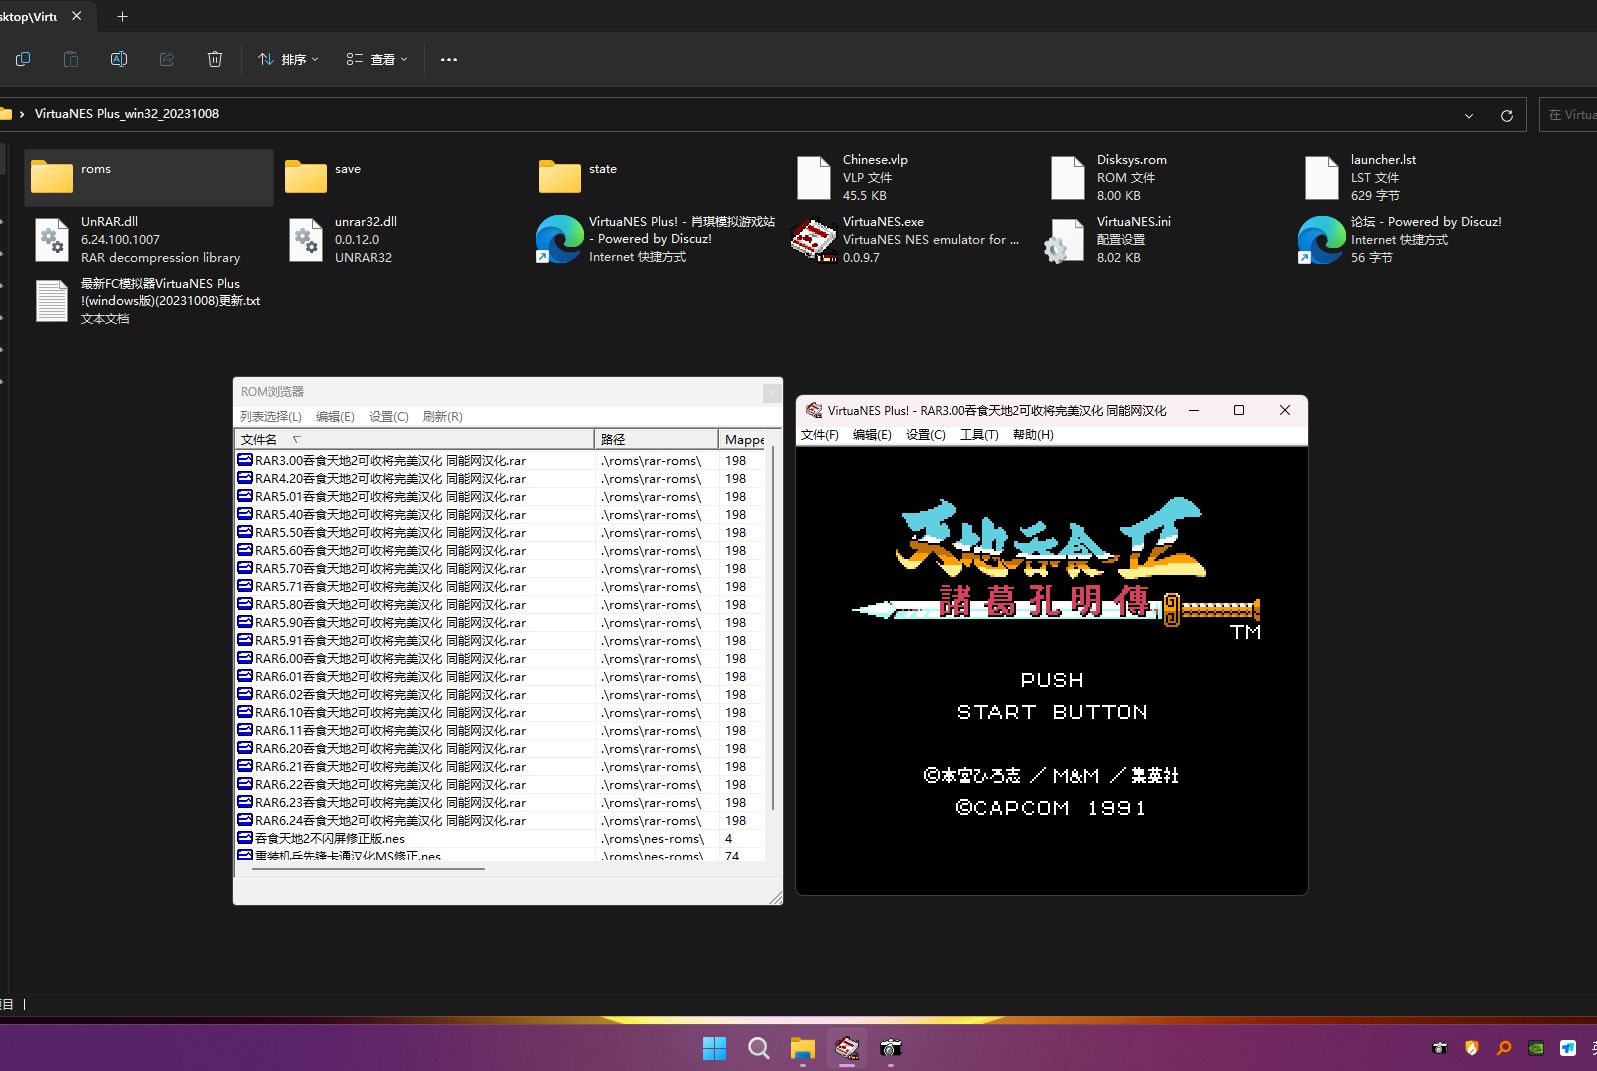The image size is (1597, 1071).
Task: Open the more options ellipsis in Explorer
Action: [x=449, y=59]
